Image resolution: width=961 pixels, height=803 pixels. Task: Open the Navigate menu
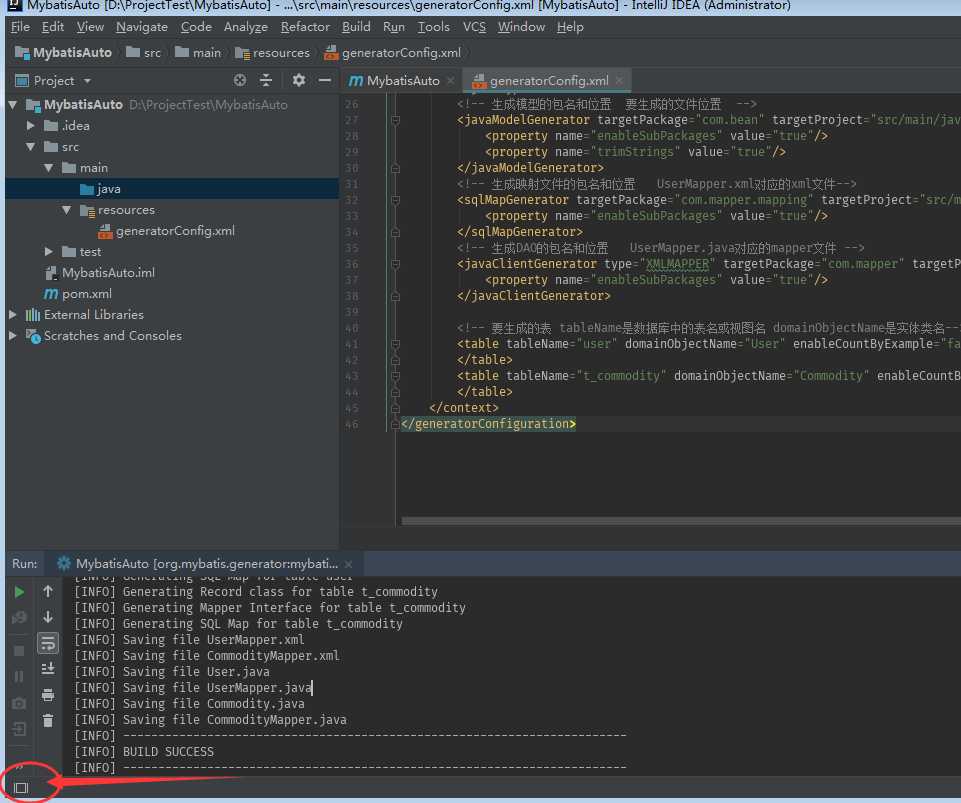(x=142, y=27)
